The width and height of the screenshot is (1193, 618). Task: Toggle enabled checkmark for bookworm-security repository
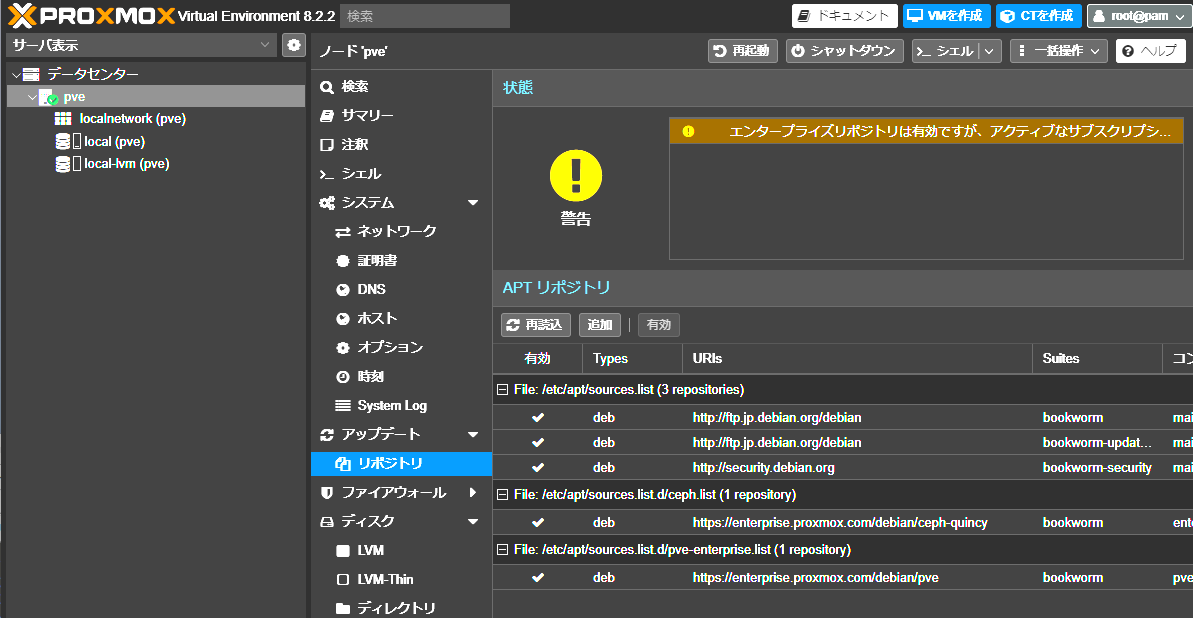click(x=538, y=468)
